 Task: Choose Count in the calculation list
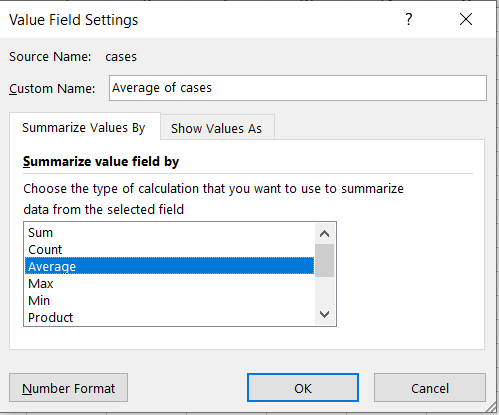click(x=169, y=249)
